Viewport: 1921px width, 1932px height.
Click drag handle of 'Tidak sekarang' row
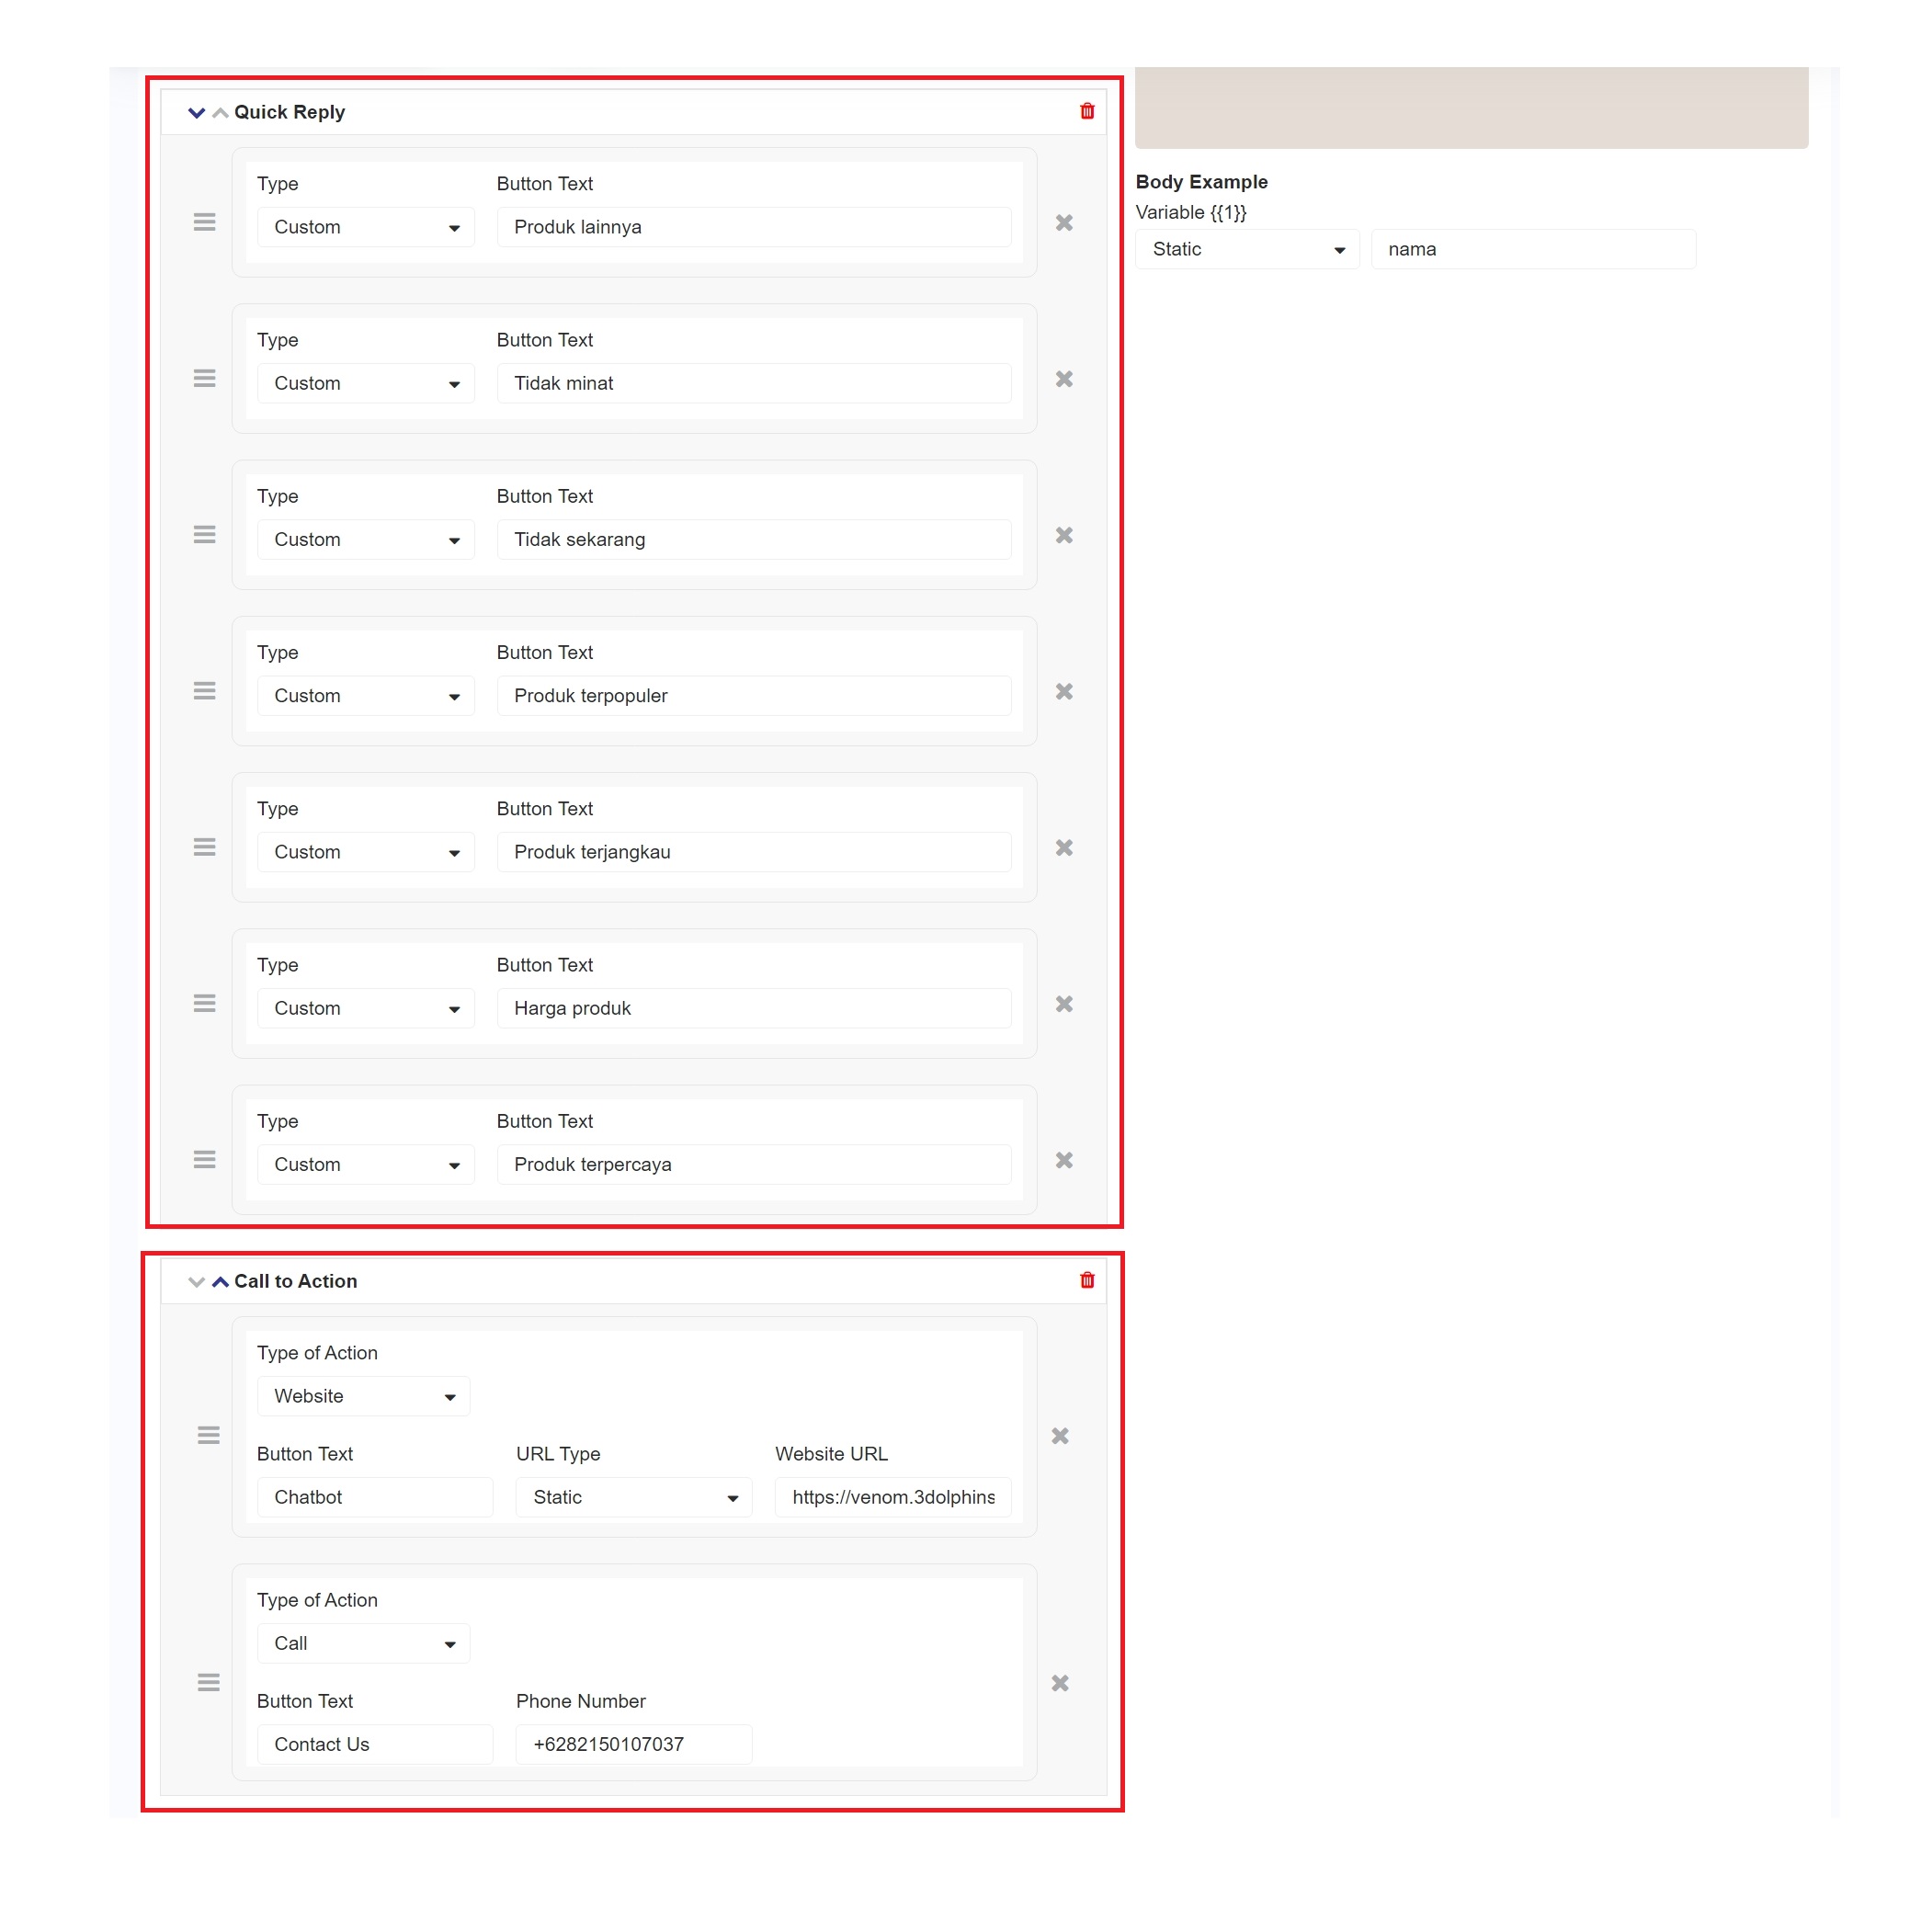204,535
